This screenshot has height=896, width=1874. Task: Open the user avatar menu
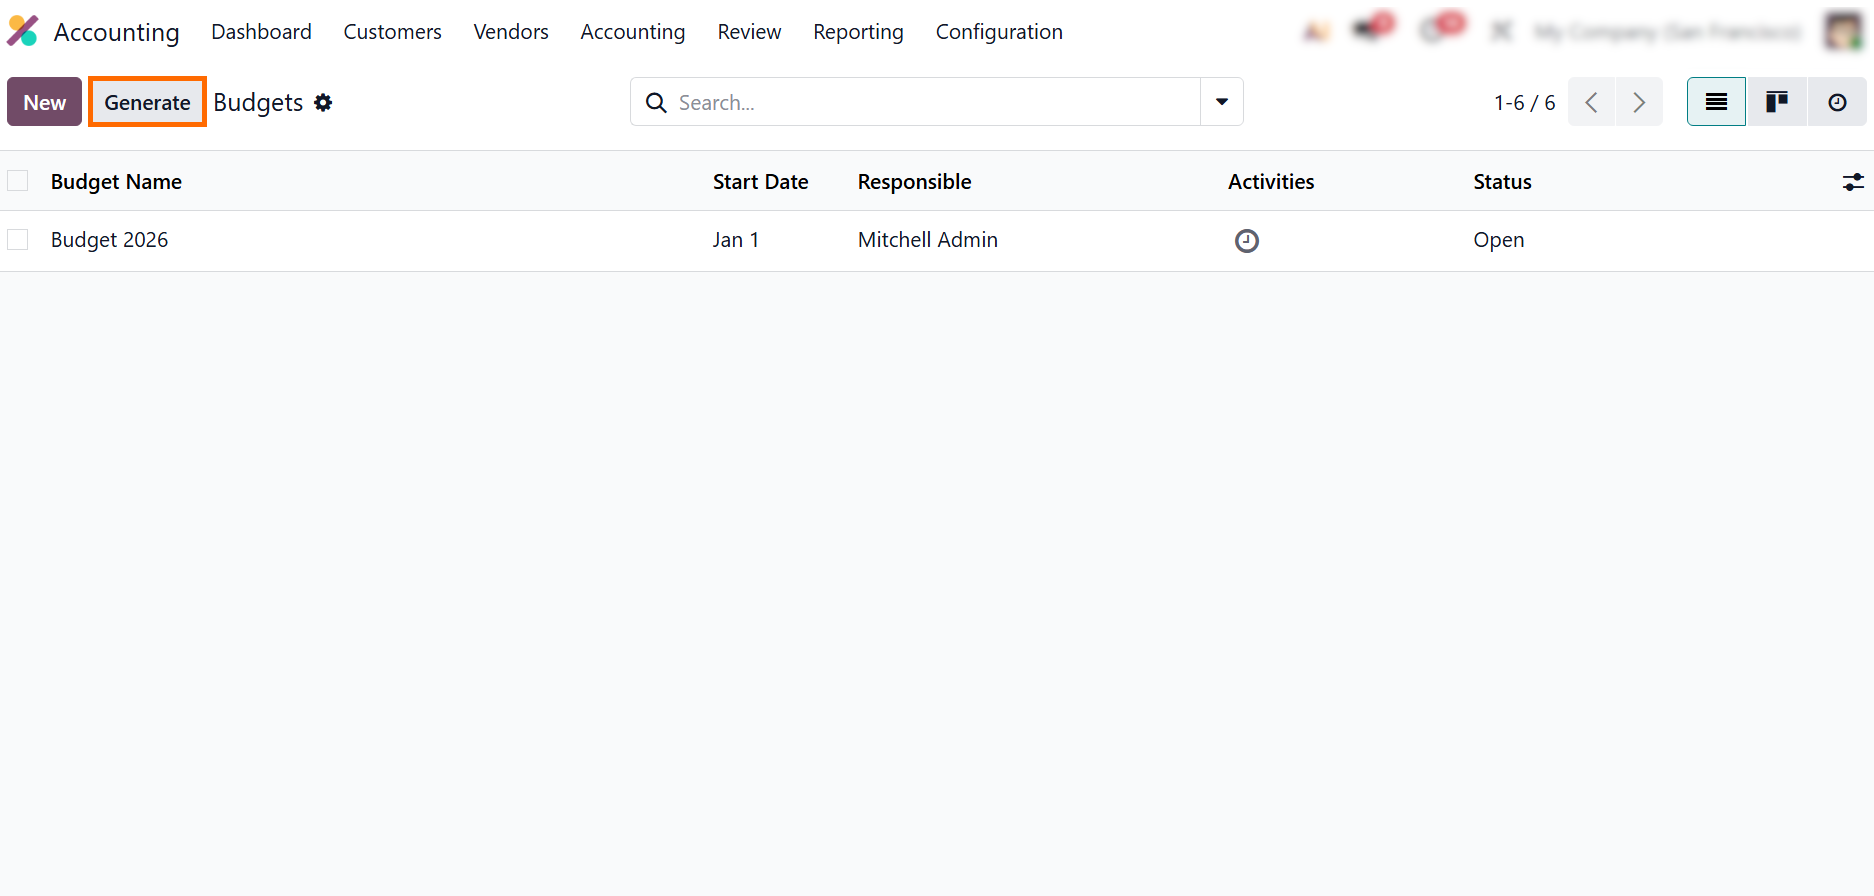point(1843,31)
